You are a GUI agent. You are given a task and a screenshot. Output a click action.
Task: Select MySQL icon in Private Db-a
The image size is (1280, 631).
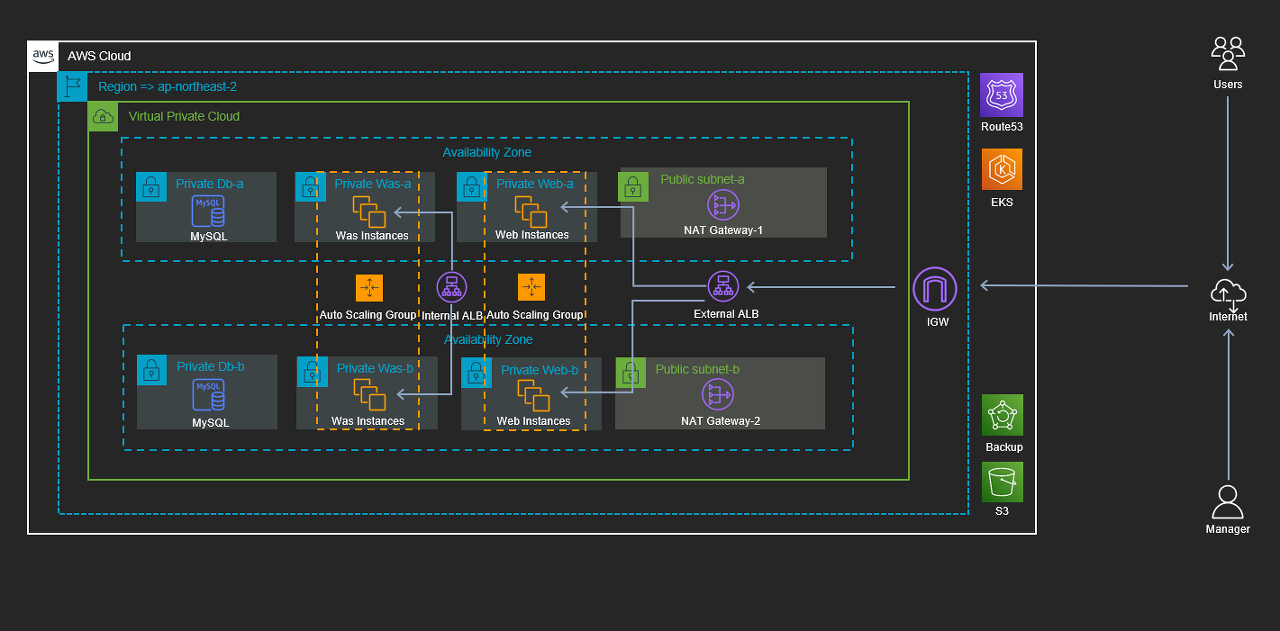(209, 212)
